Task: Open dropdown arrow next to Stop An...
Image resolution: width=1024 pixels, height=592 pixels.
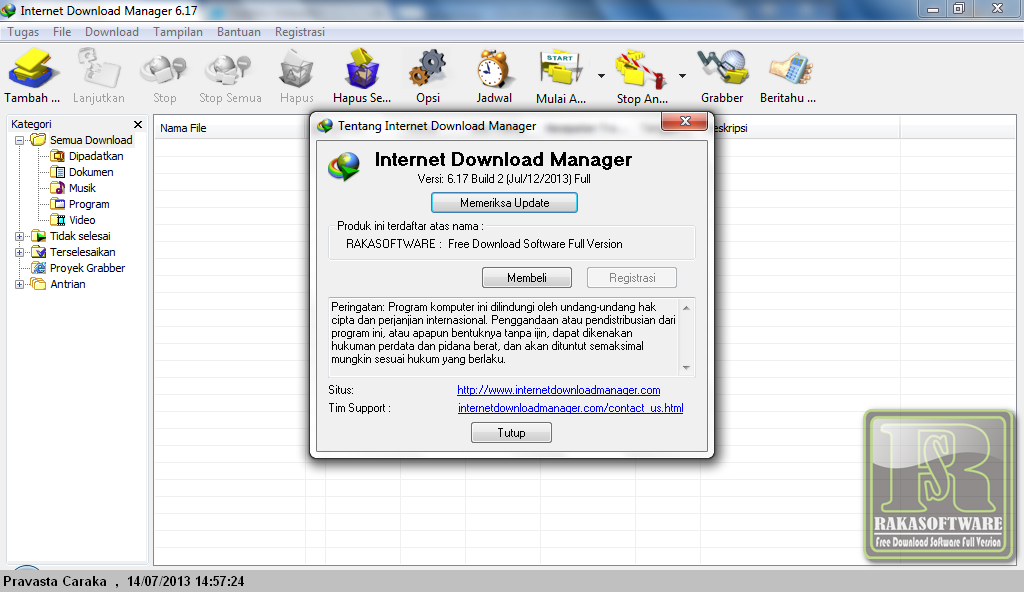Action: 682,76
